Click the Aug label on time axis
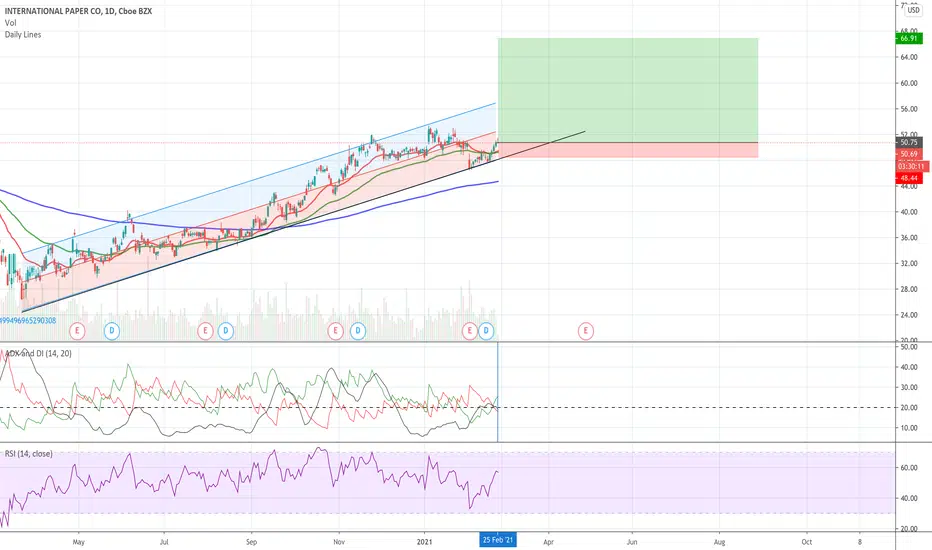932x550 pixels. (x=719, y=542)
